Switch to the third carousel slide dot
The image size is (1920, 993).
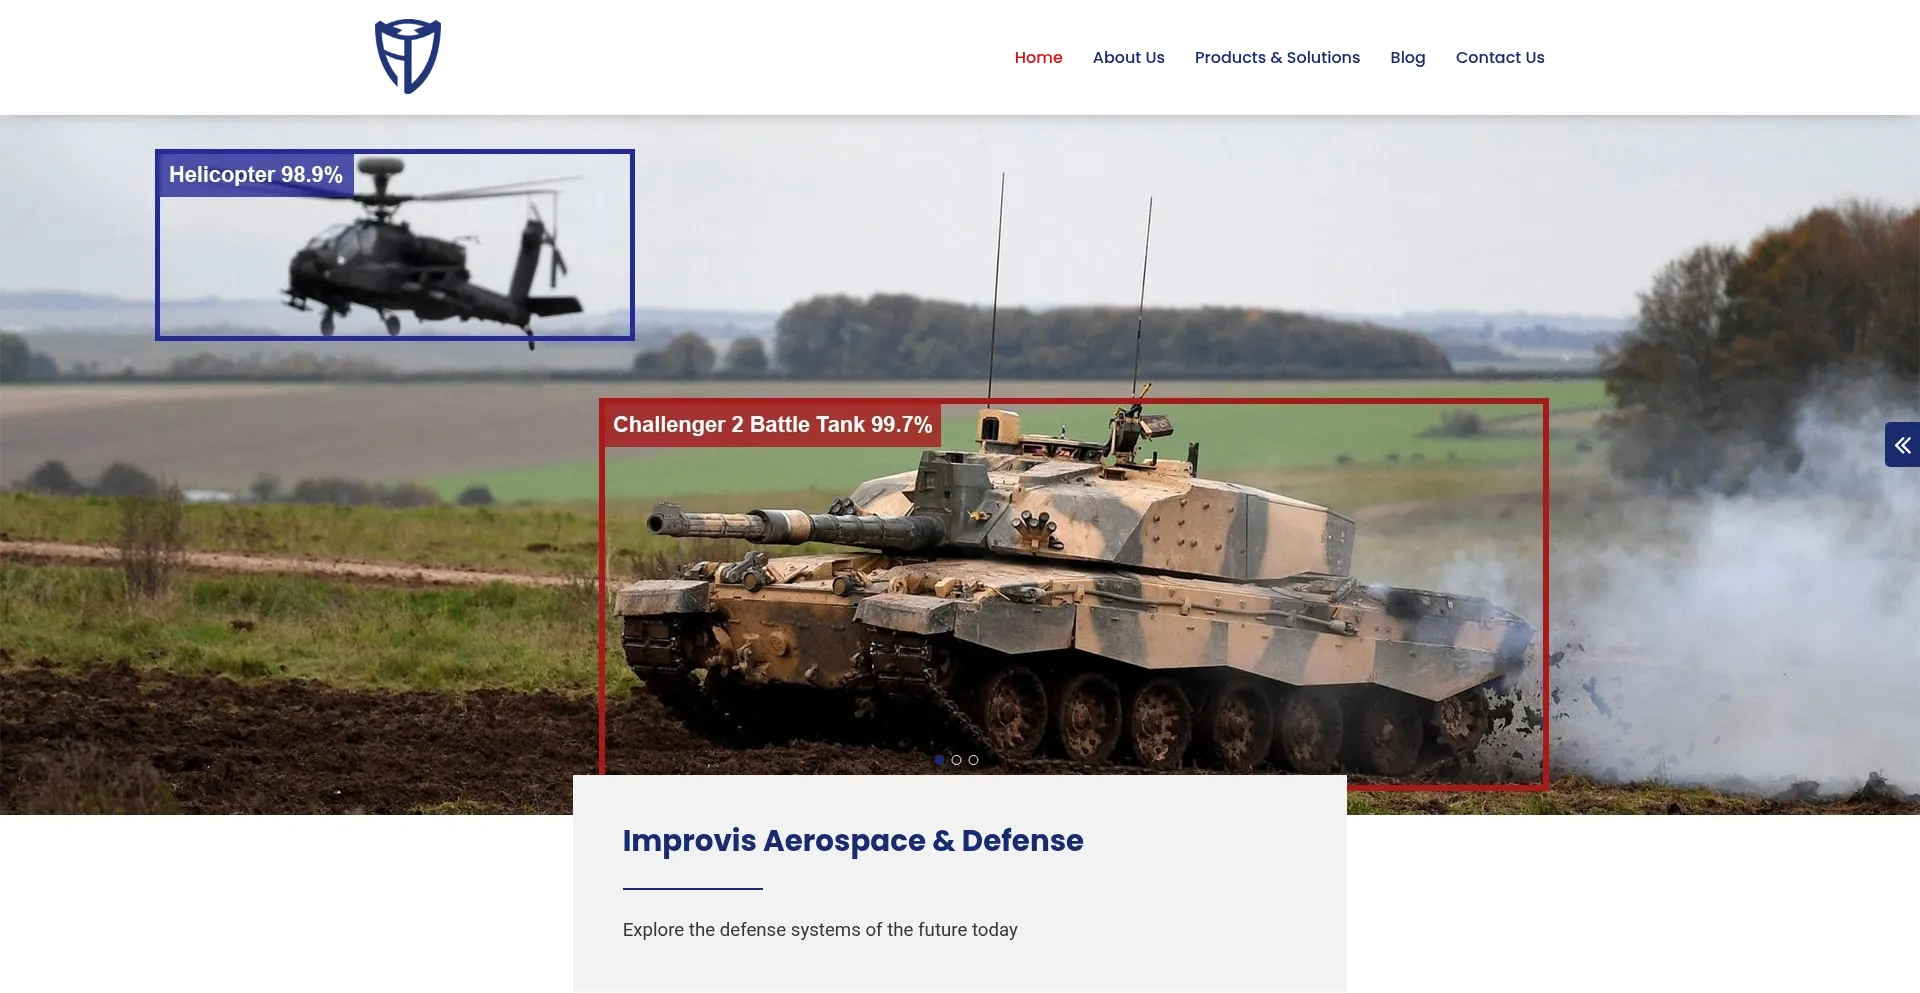pyautogui.click(x=973, y=760)
